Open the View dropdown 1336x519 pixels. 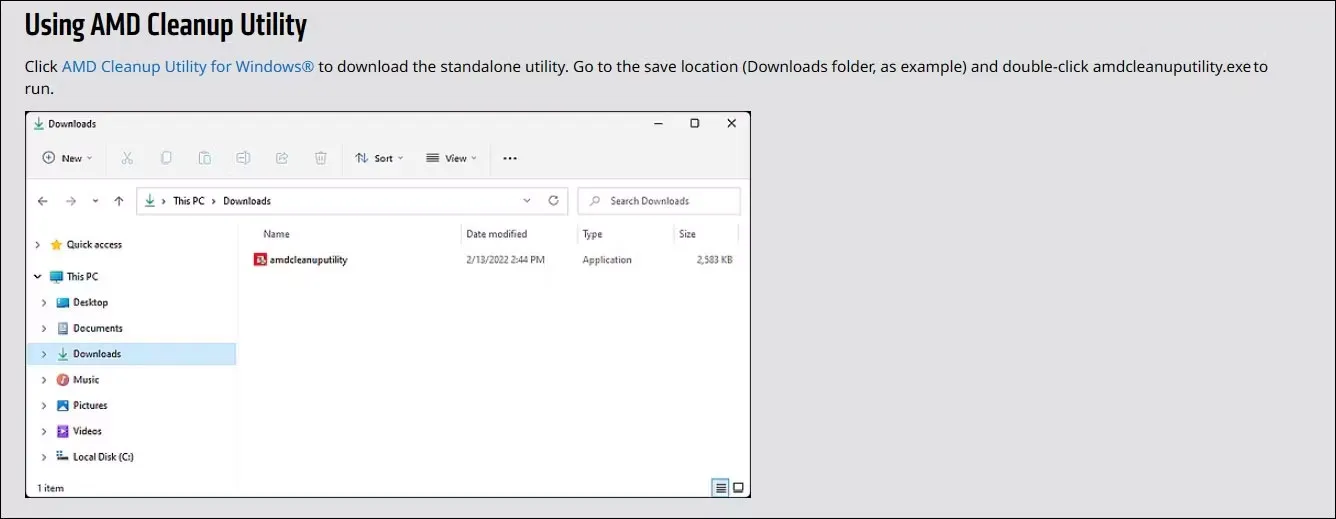451,158
